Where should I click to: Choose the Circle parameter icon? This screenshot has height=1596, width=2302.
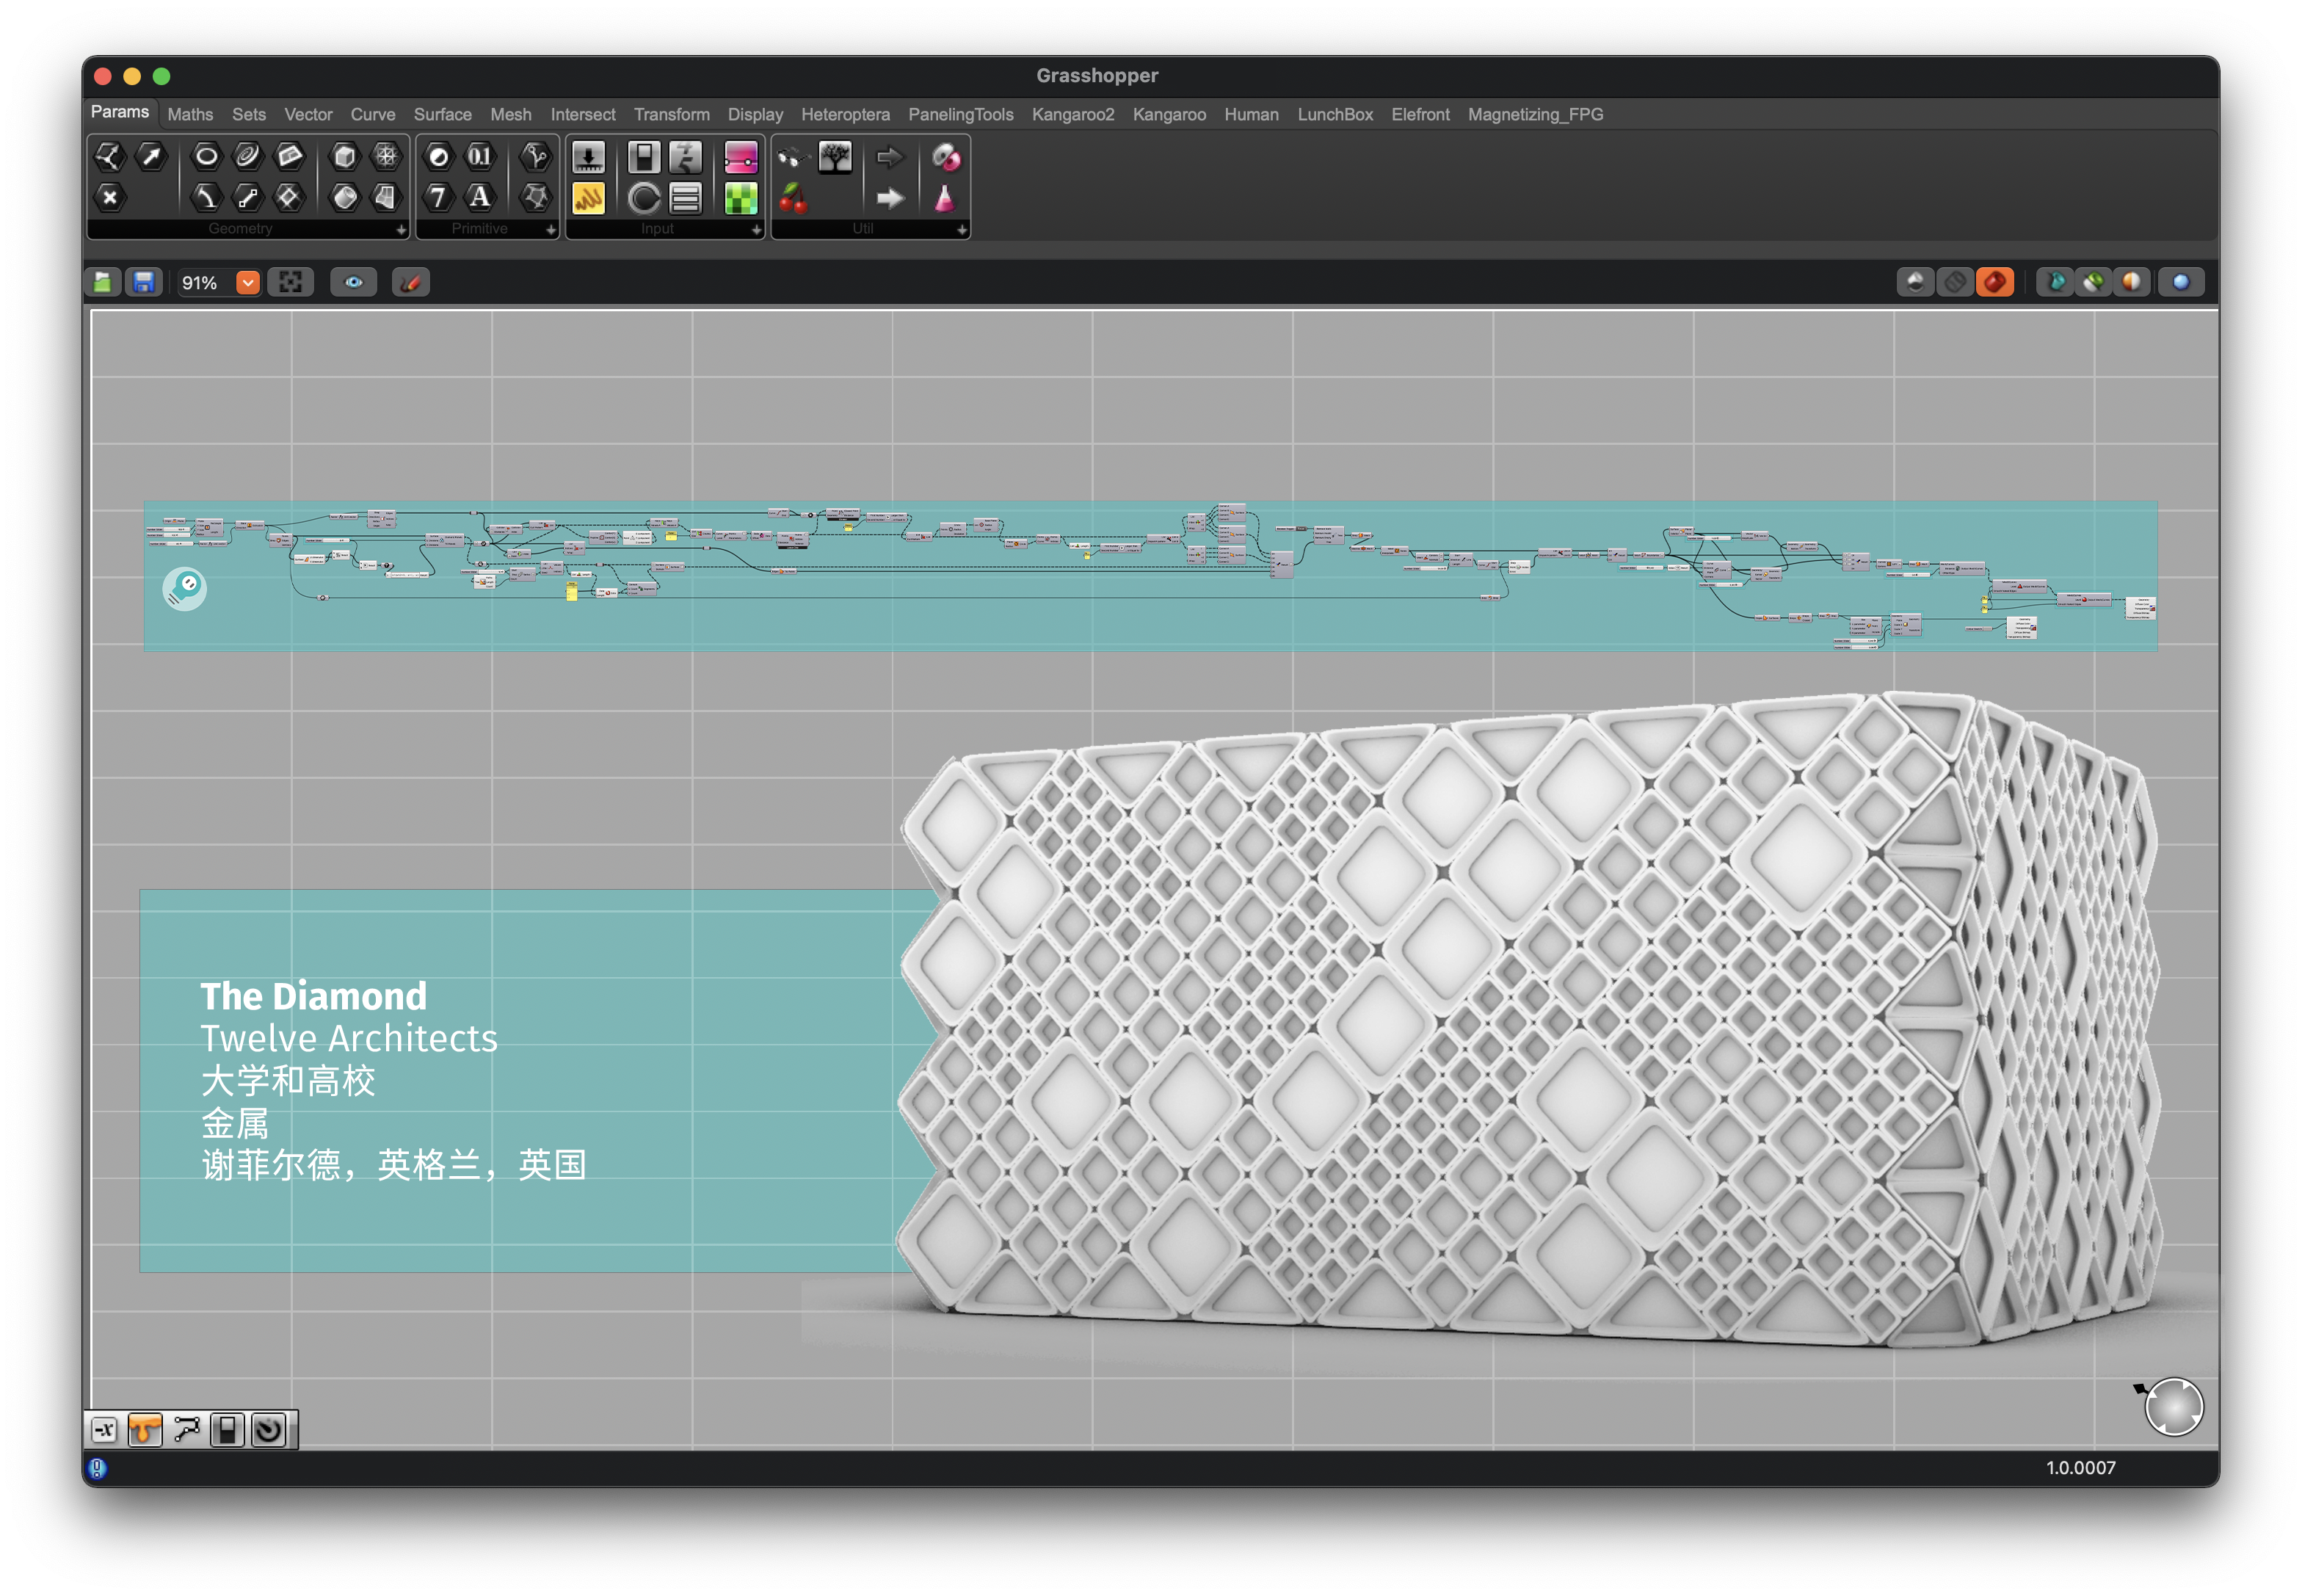pyautogui.click(x=206, y=157)
